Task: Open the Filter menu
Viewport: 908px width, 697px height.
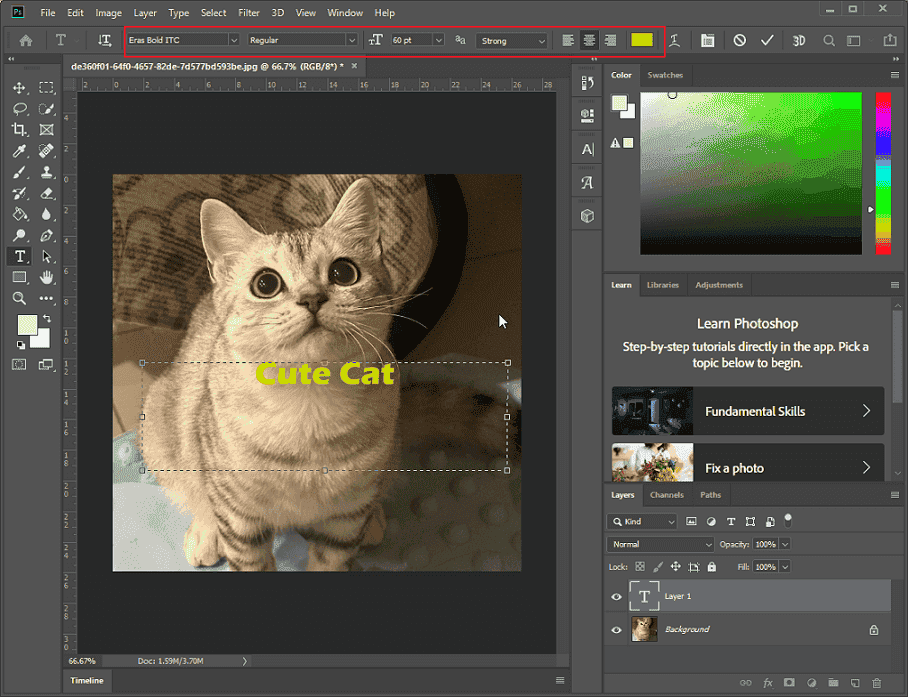Action: pyautogui.click(x=247, y=12)
